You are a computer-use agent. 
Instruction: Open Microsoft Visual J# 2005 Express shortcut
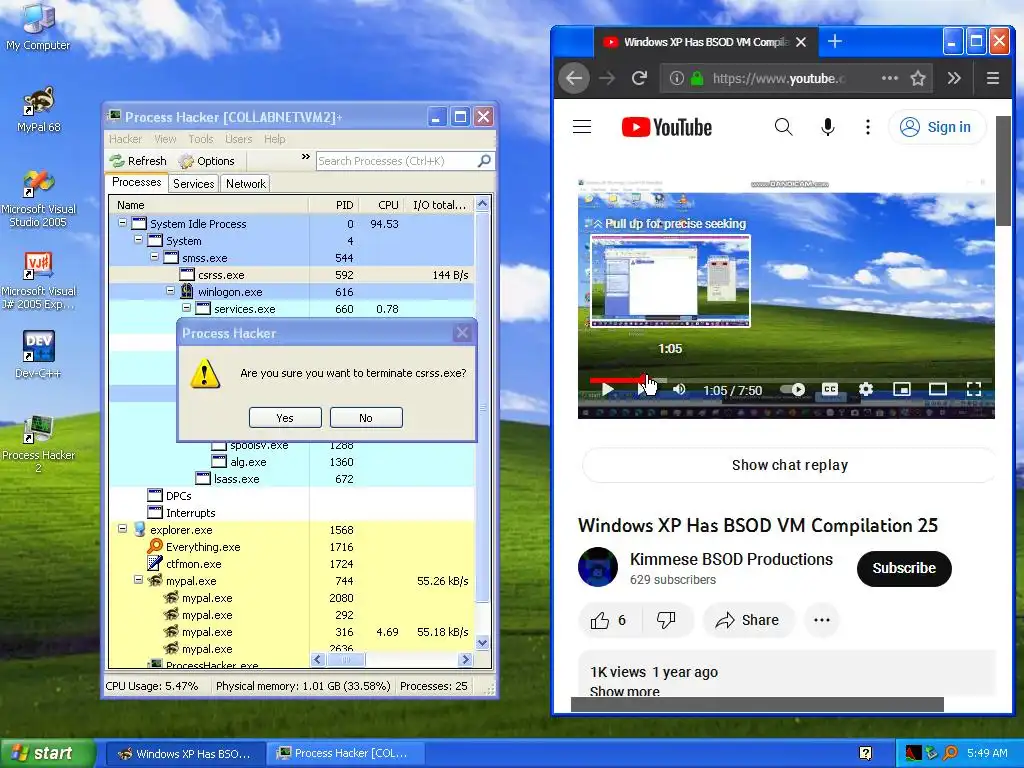(38, 281)
